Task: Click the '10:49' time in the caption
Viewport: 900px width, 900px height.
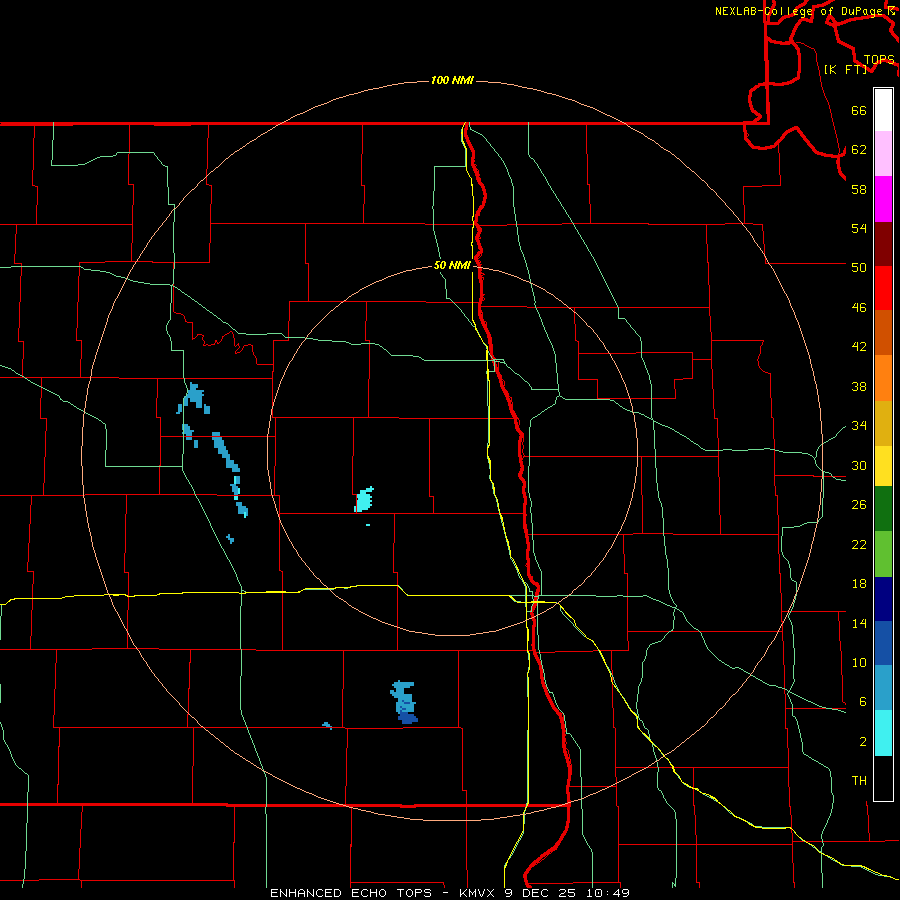Action: [608, 893]
